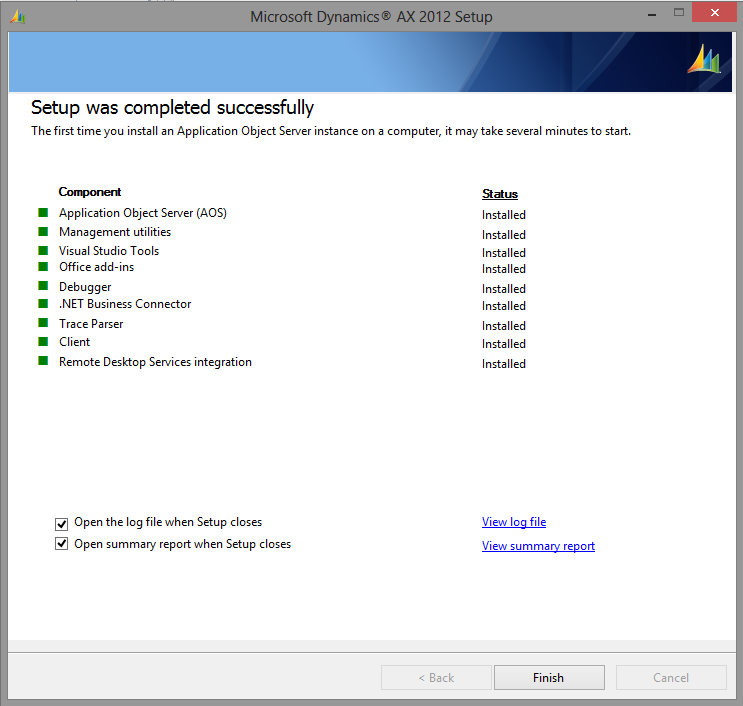
Task: Click green status square beside .NET Business Connector
Action: coord(43,303)
